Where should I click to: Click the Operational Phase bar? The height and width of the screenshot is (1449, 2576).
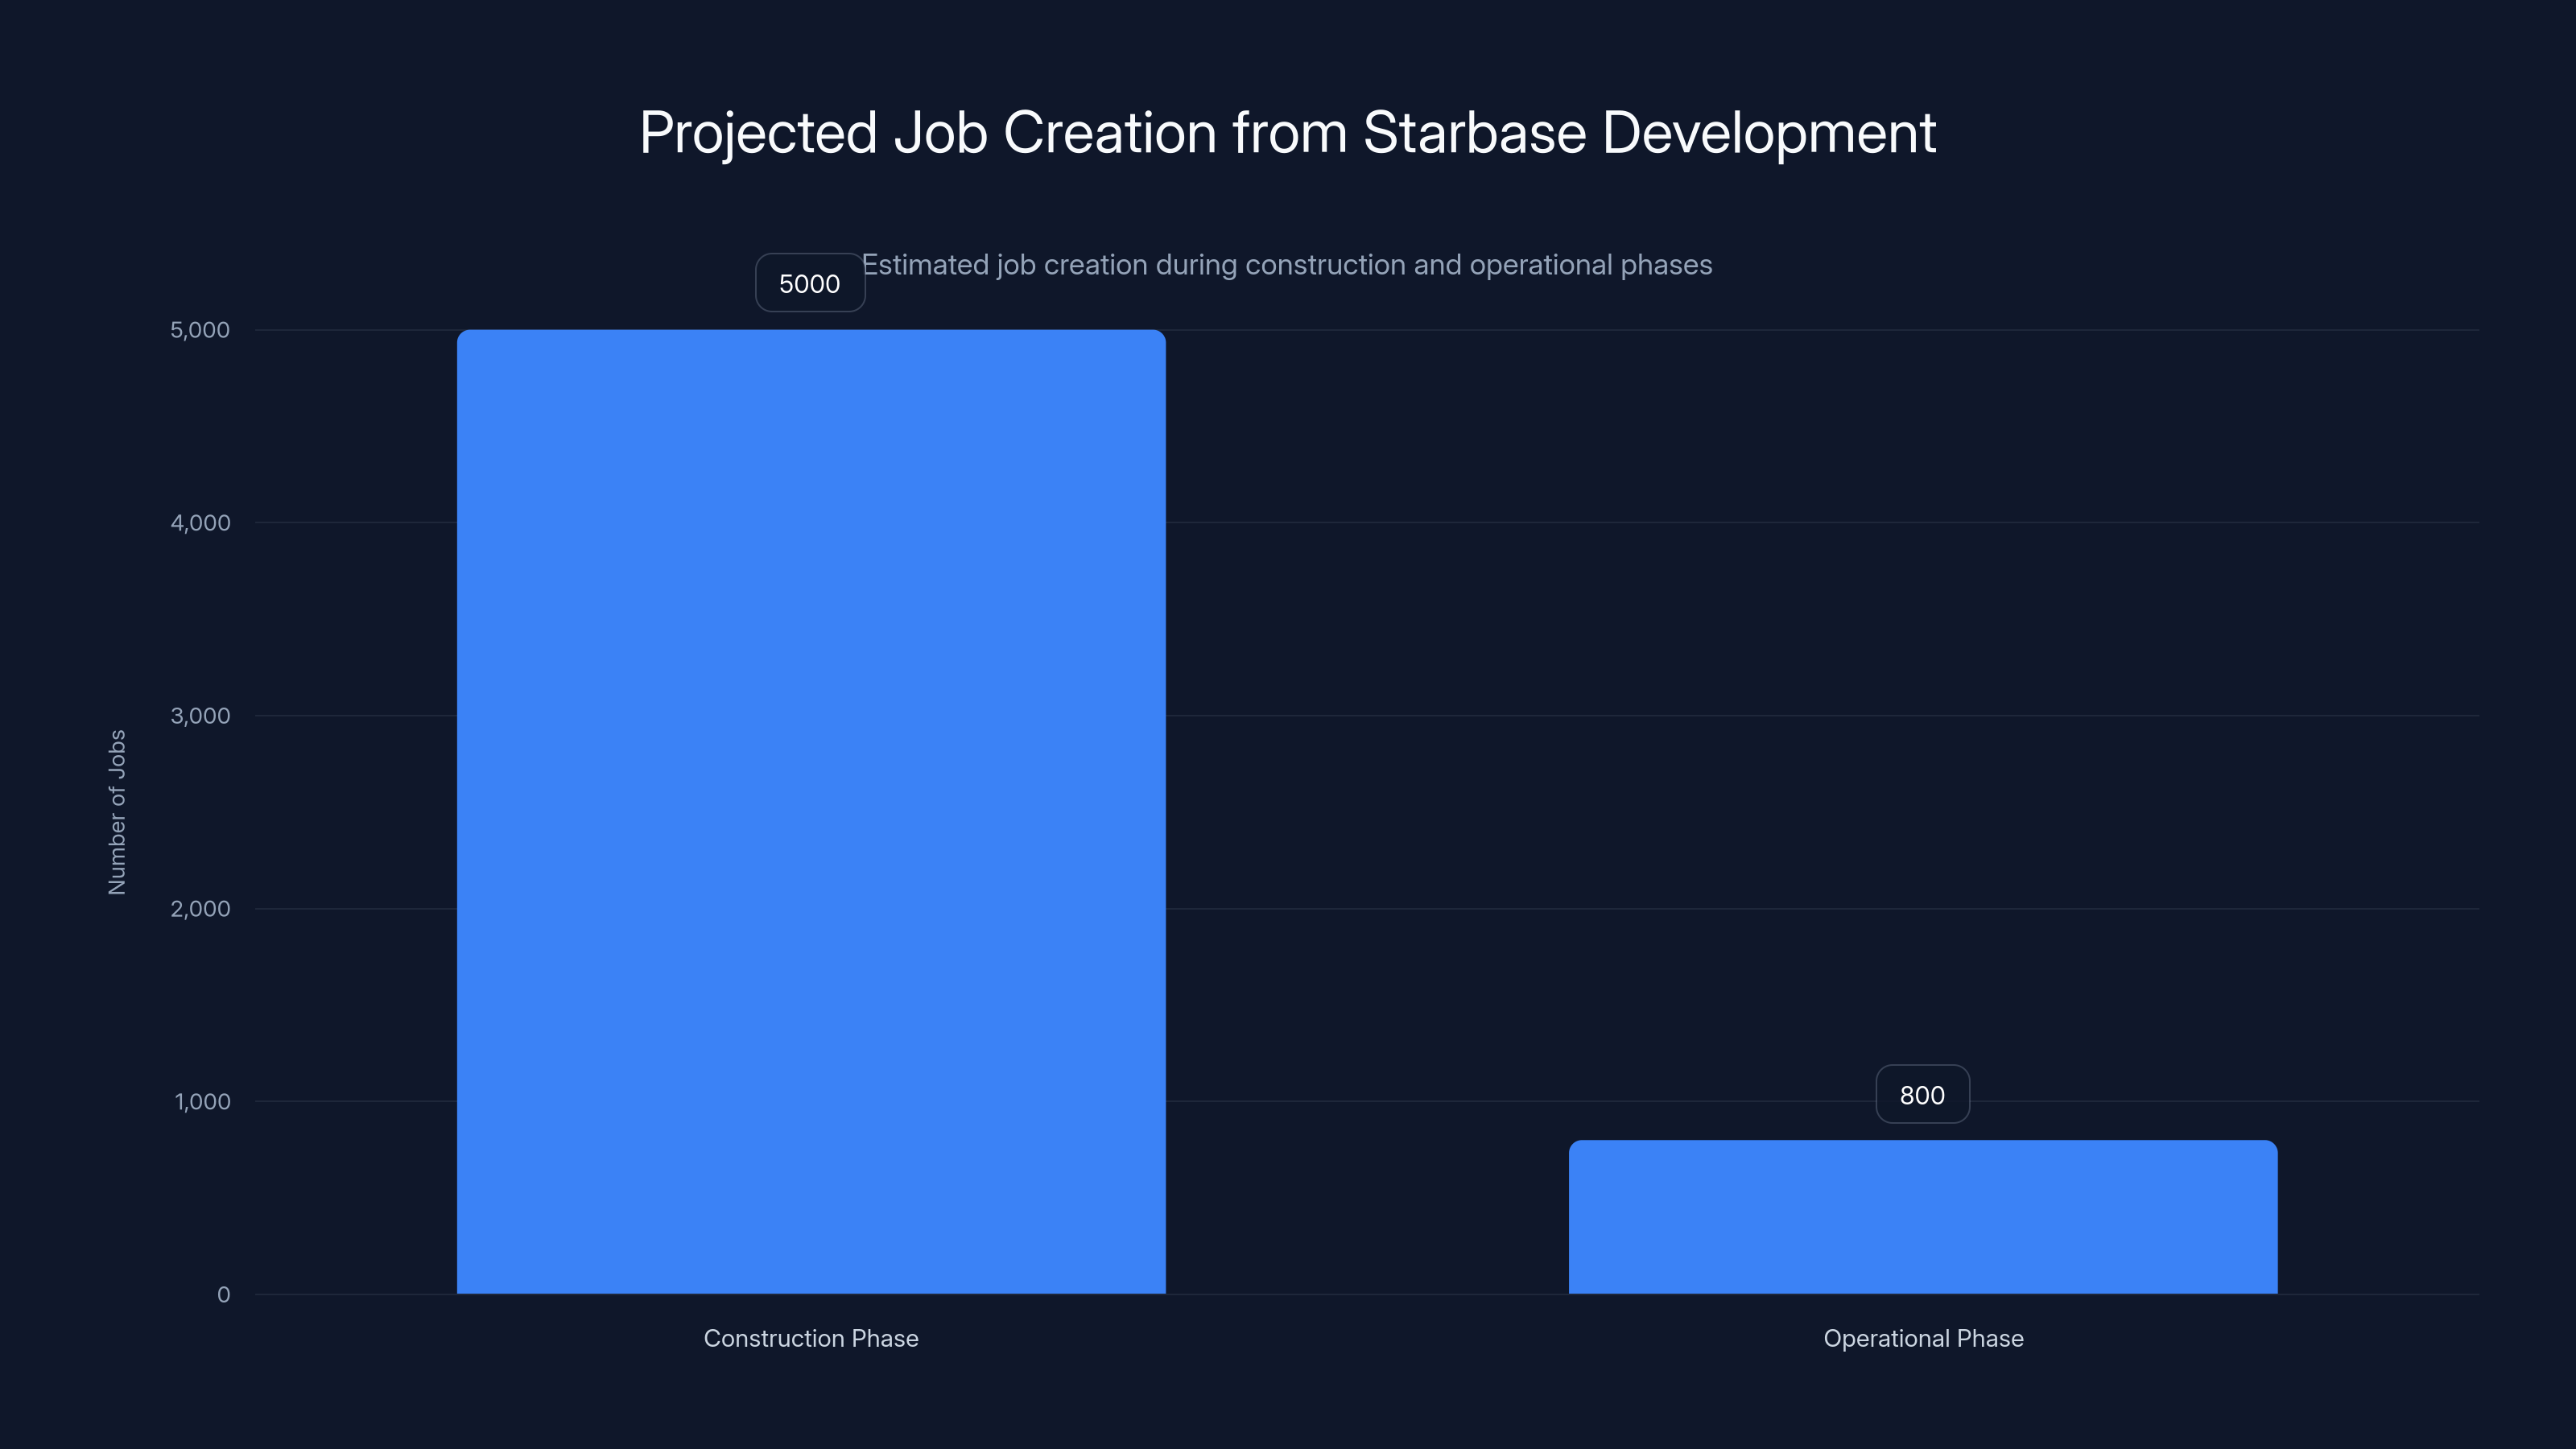point(1923,1217)
